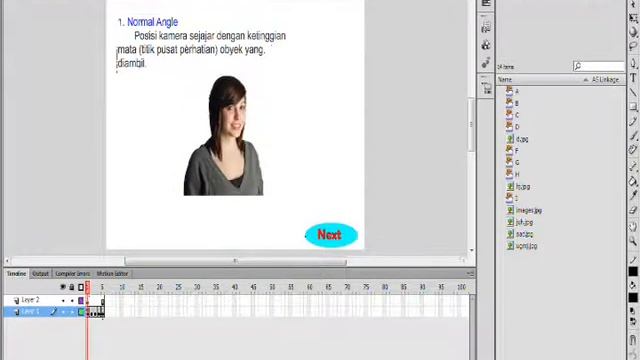Click the AS Linkage column header

[x=605, y=80]
